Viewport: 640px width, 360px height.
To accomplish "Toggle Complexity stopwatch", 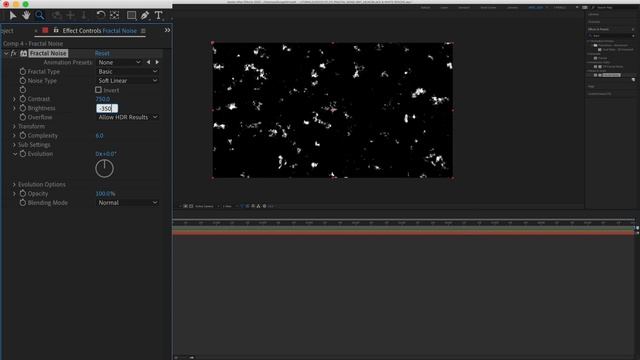I will click(23, 136).
